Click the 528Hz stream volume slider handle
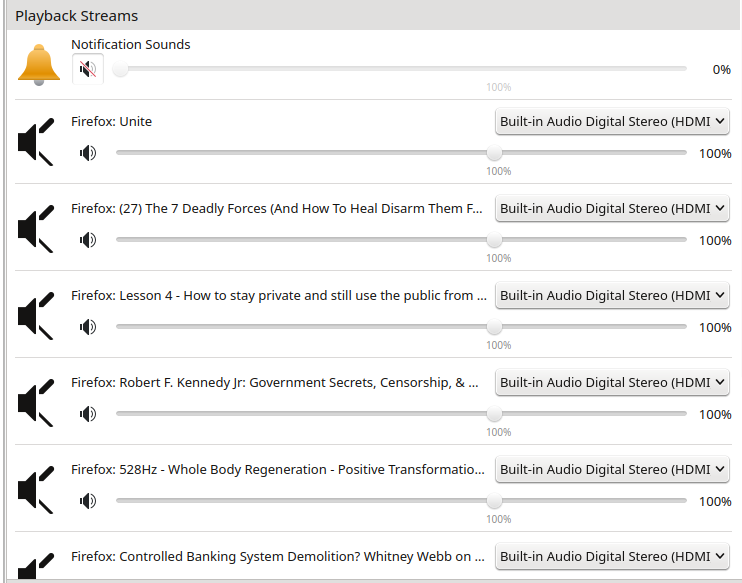 coord(494,500)
